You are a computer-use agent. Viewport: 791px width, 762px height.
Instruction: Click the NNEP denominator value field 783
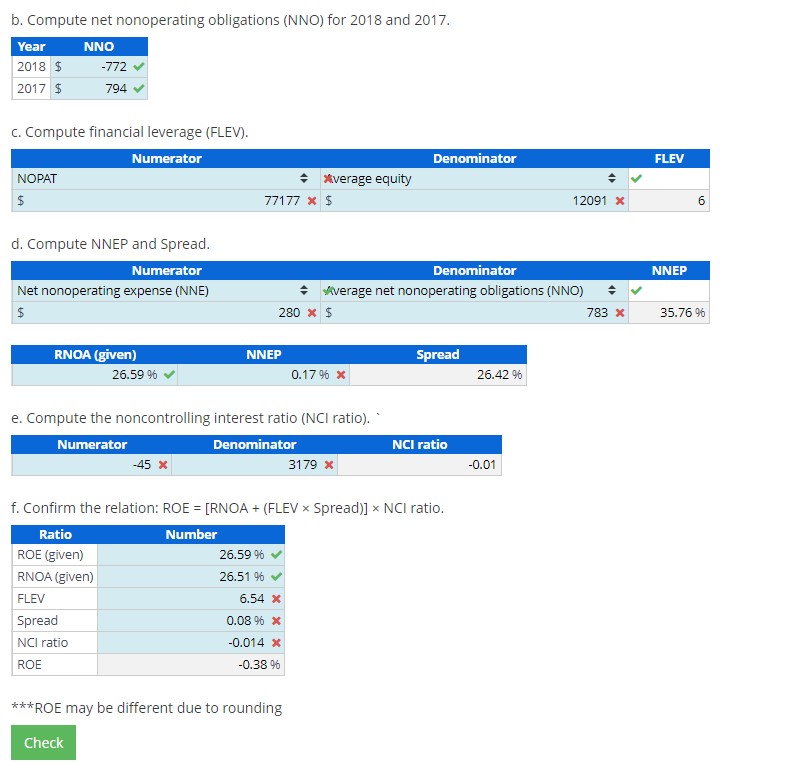[x=474, y=313]
